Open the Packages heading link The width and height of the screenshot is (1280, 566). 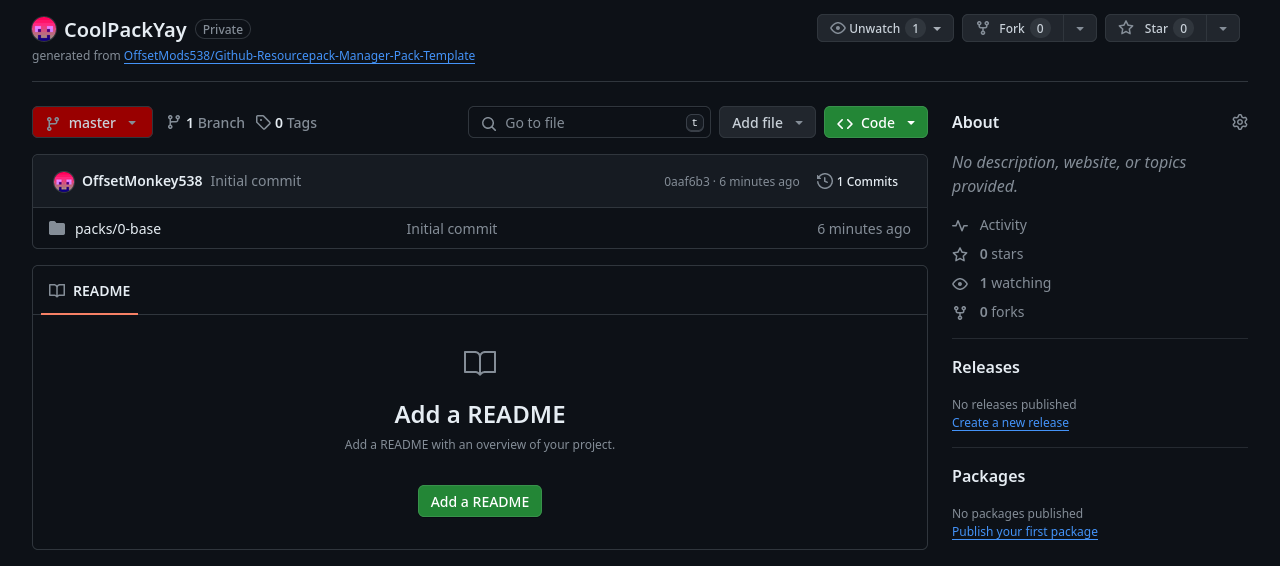tap(988, 476)
